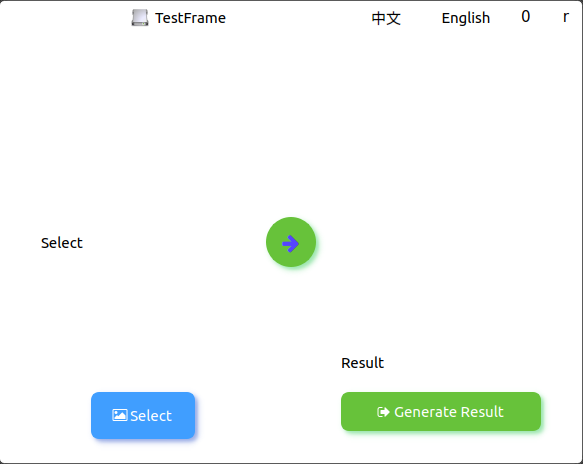Image resolution: width=583 pixels, height=464 pixels.
Task: Click the cut-off r item in header
Action: click(x=566, y=17)
